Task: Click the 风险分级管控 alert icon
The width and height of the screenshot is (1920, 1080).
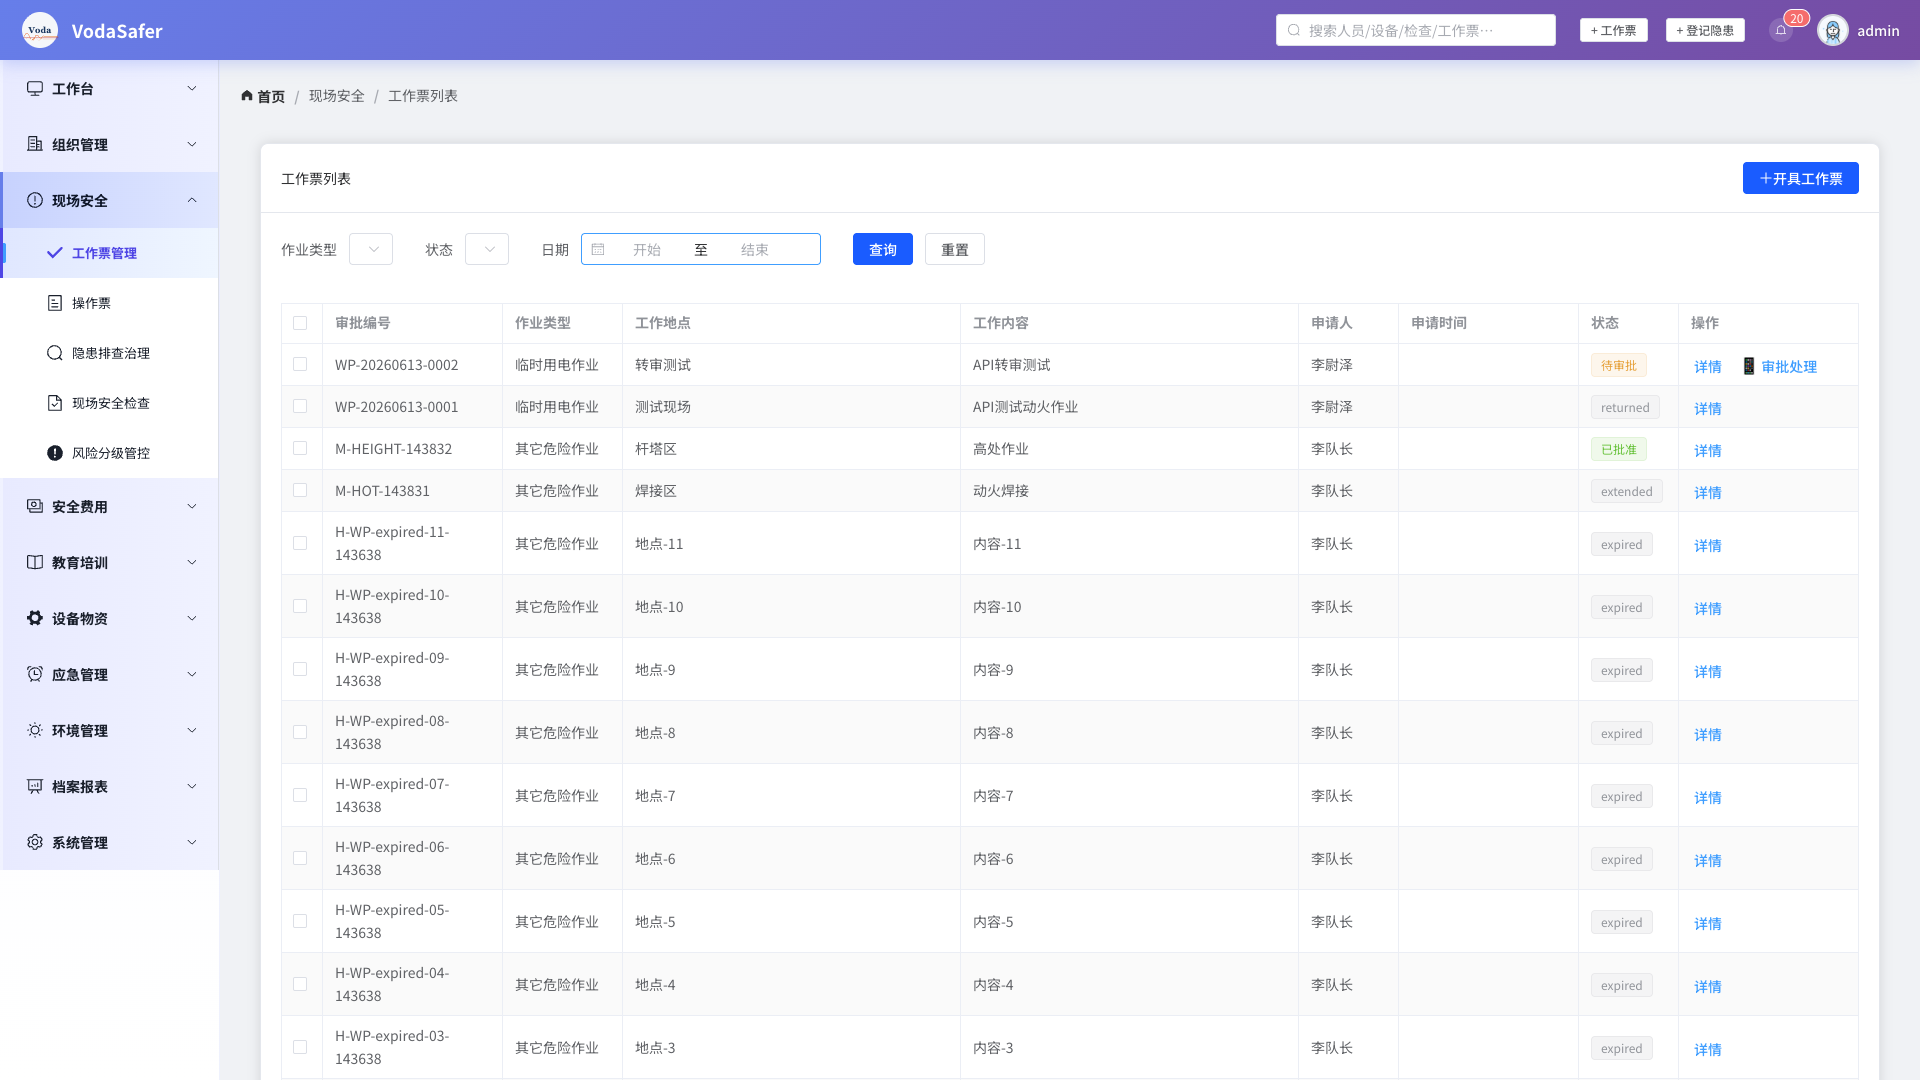Action: [x=55, y=453]
